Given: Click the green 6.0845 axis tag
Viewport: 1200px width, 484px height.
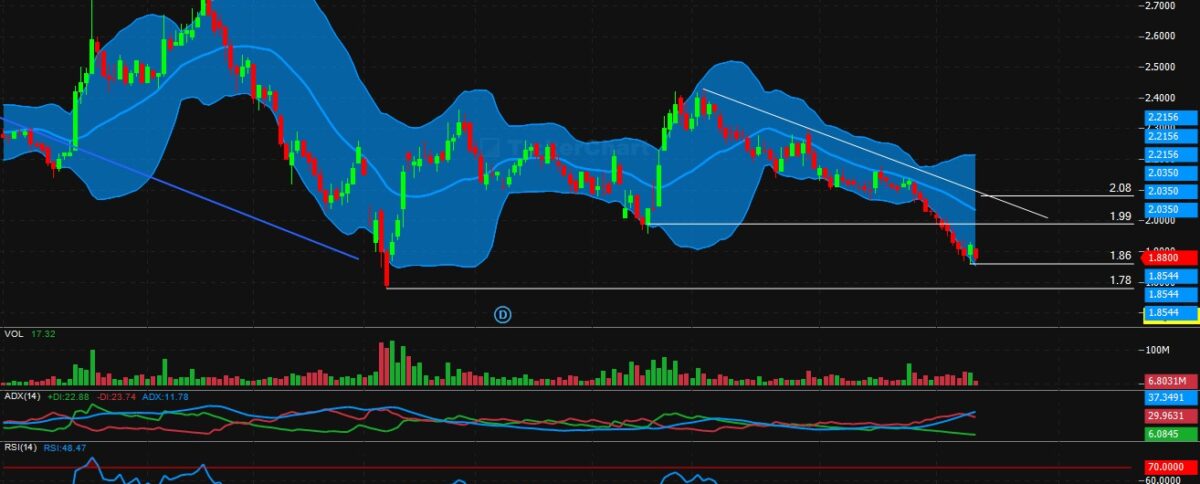Looking at the screenshot, I should tap(1167, 434).
